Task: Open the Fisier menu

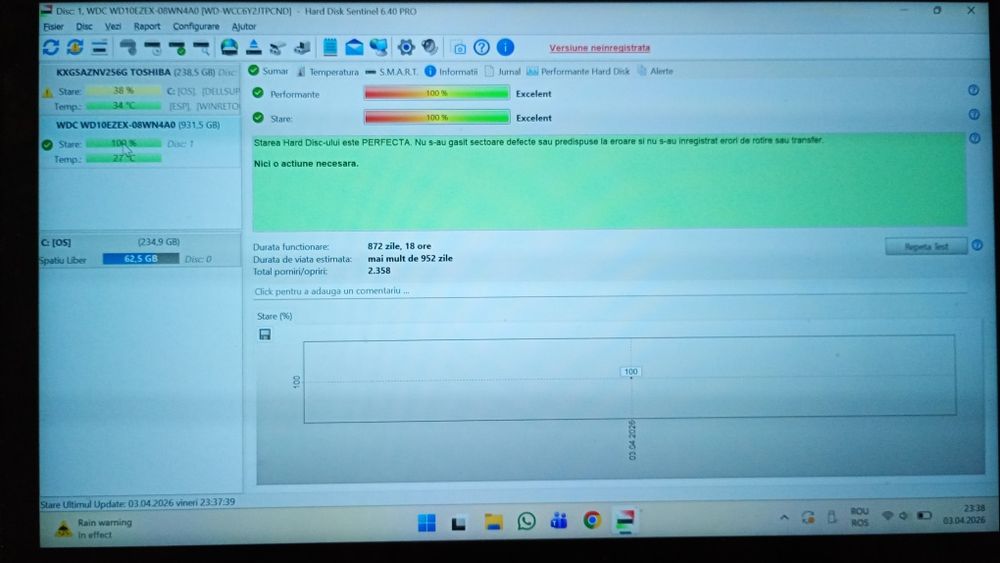Action: [53, 27]
